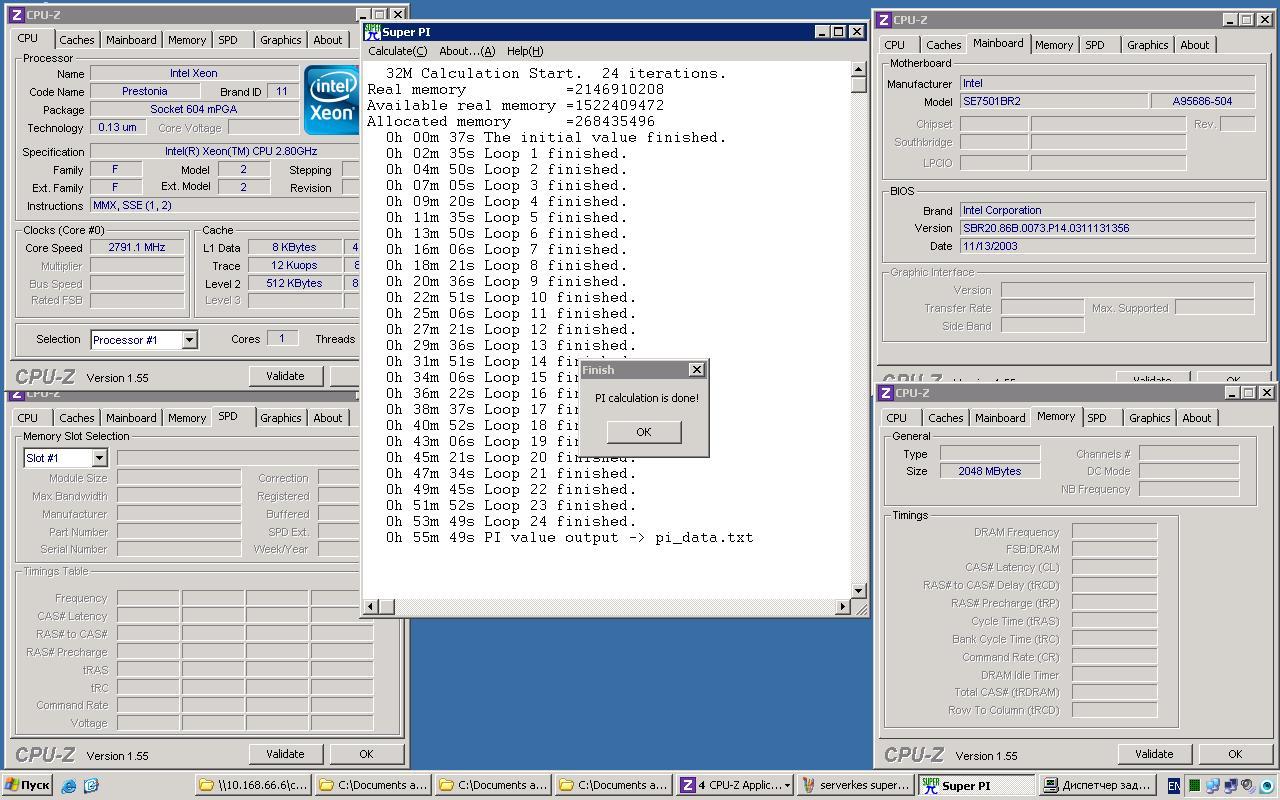
Task: Switch to the \\10.168.66.6 folder taskbar item
Action: (x=253, y=786)
